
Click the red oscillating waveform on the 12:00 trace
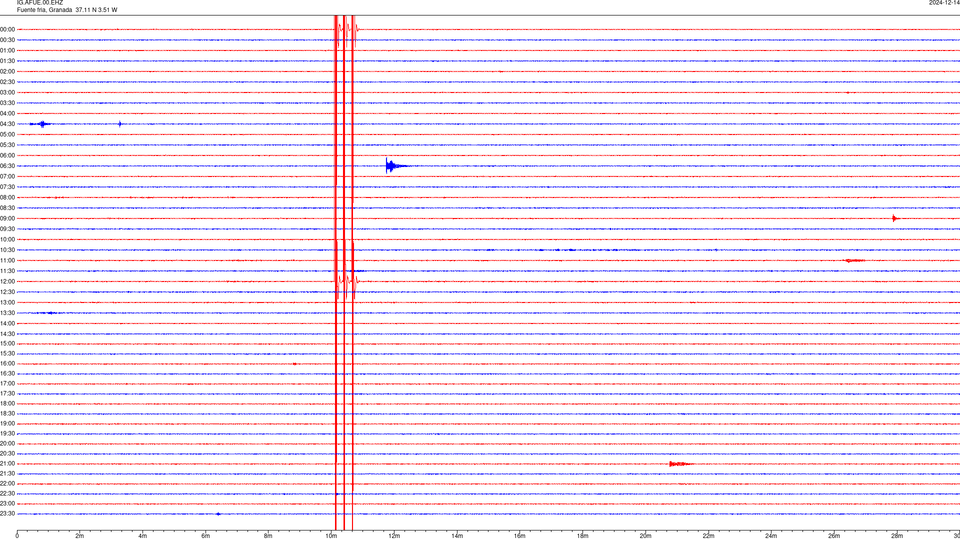point(347,282)
